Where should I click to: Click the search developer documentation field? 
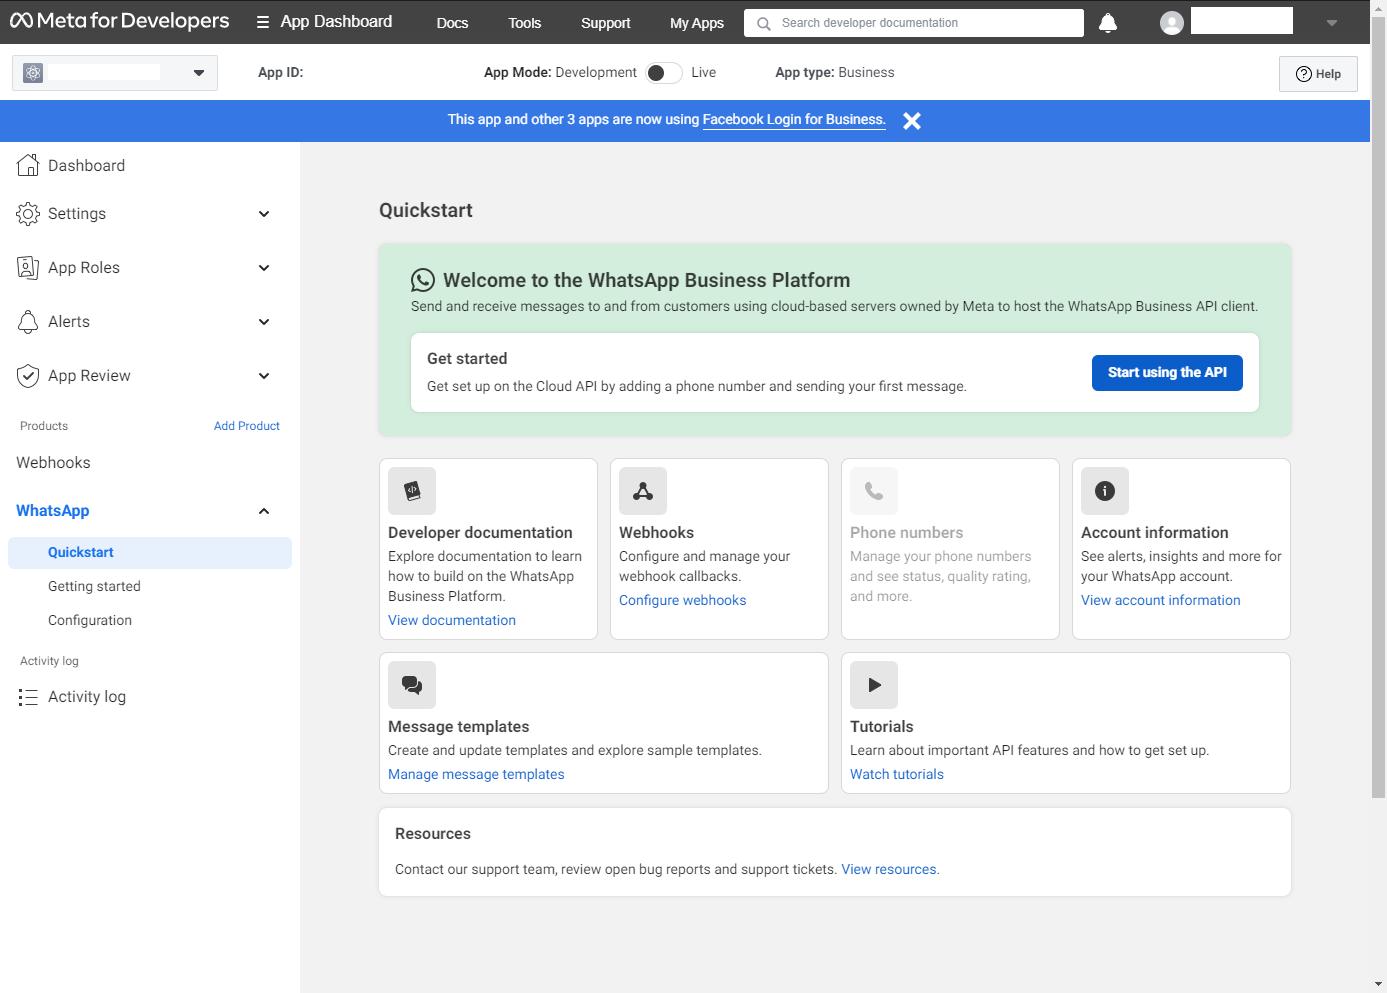[914, 23]
